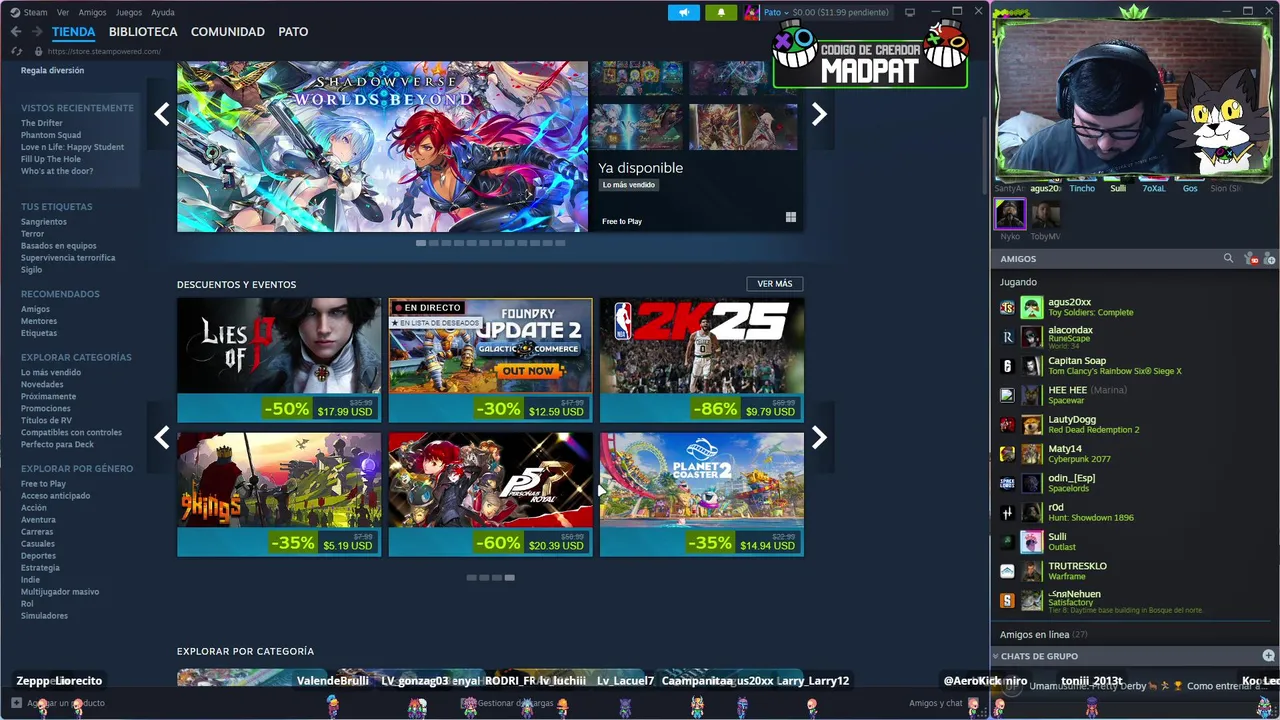The width and height of the screenshot is (1280, 720).
Task: Select first featured carousel page dot
Action: click(x=421, y=243)
